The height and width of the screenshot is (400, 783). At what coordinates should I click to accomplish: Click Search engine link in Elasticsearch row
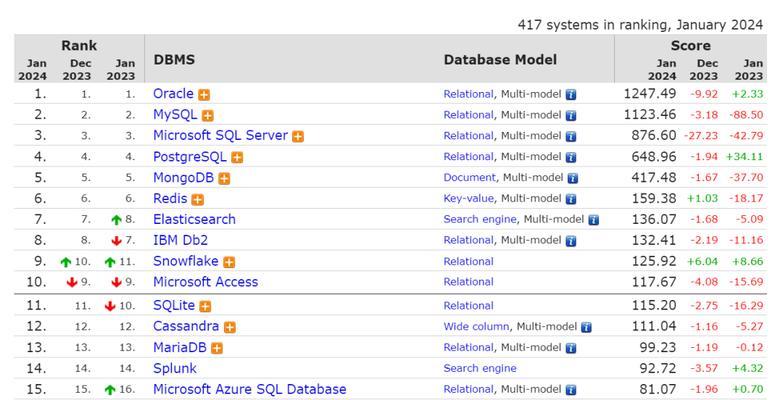pos(480,219)
